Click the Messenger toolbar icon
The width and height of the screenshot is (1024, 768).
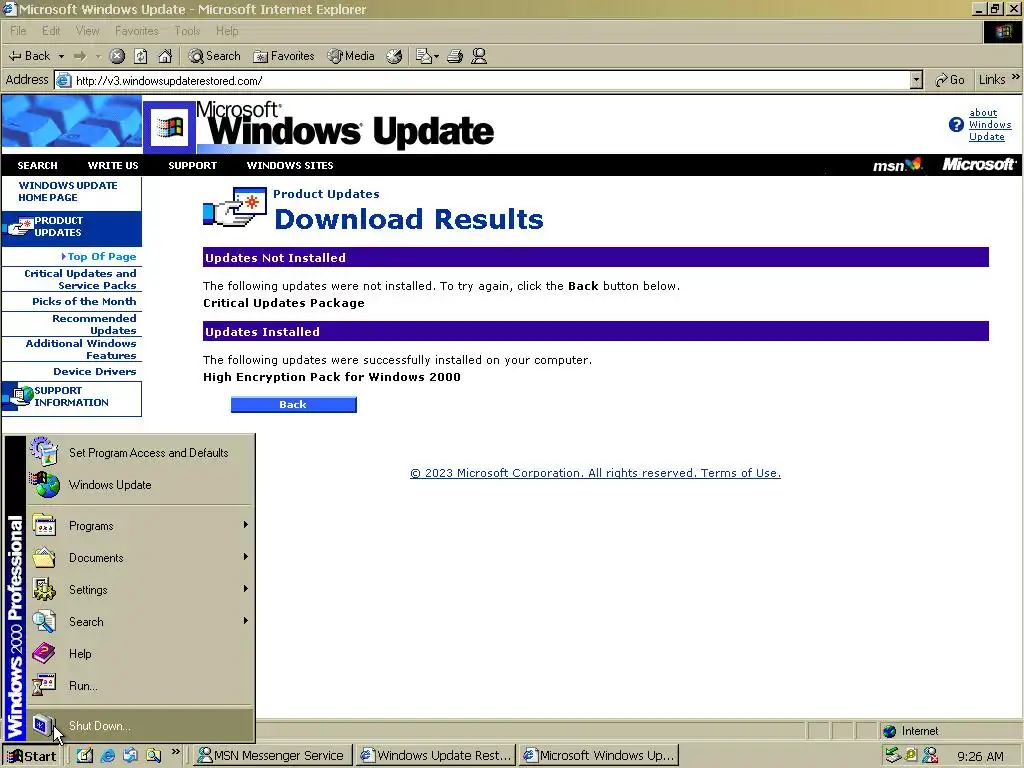[479, 56]
